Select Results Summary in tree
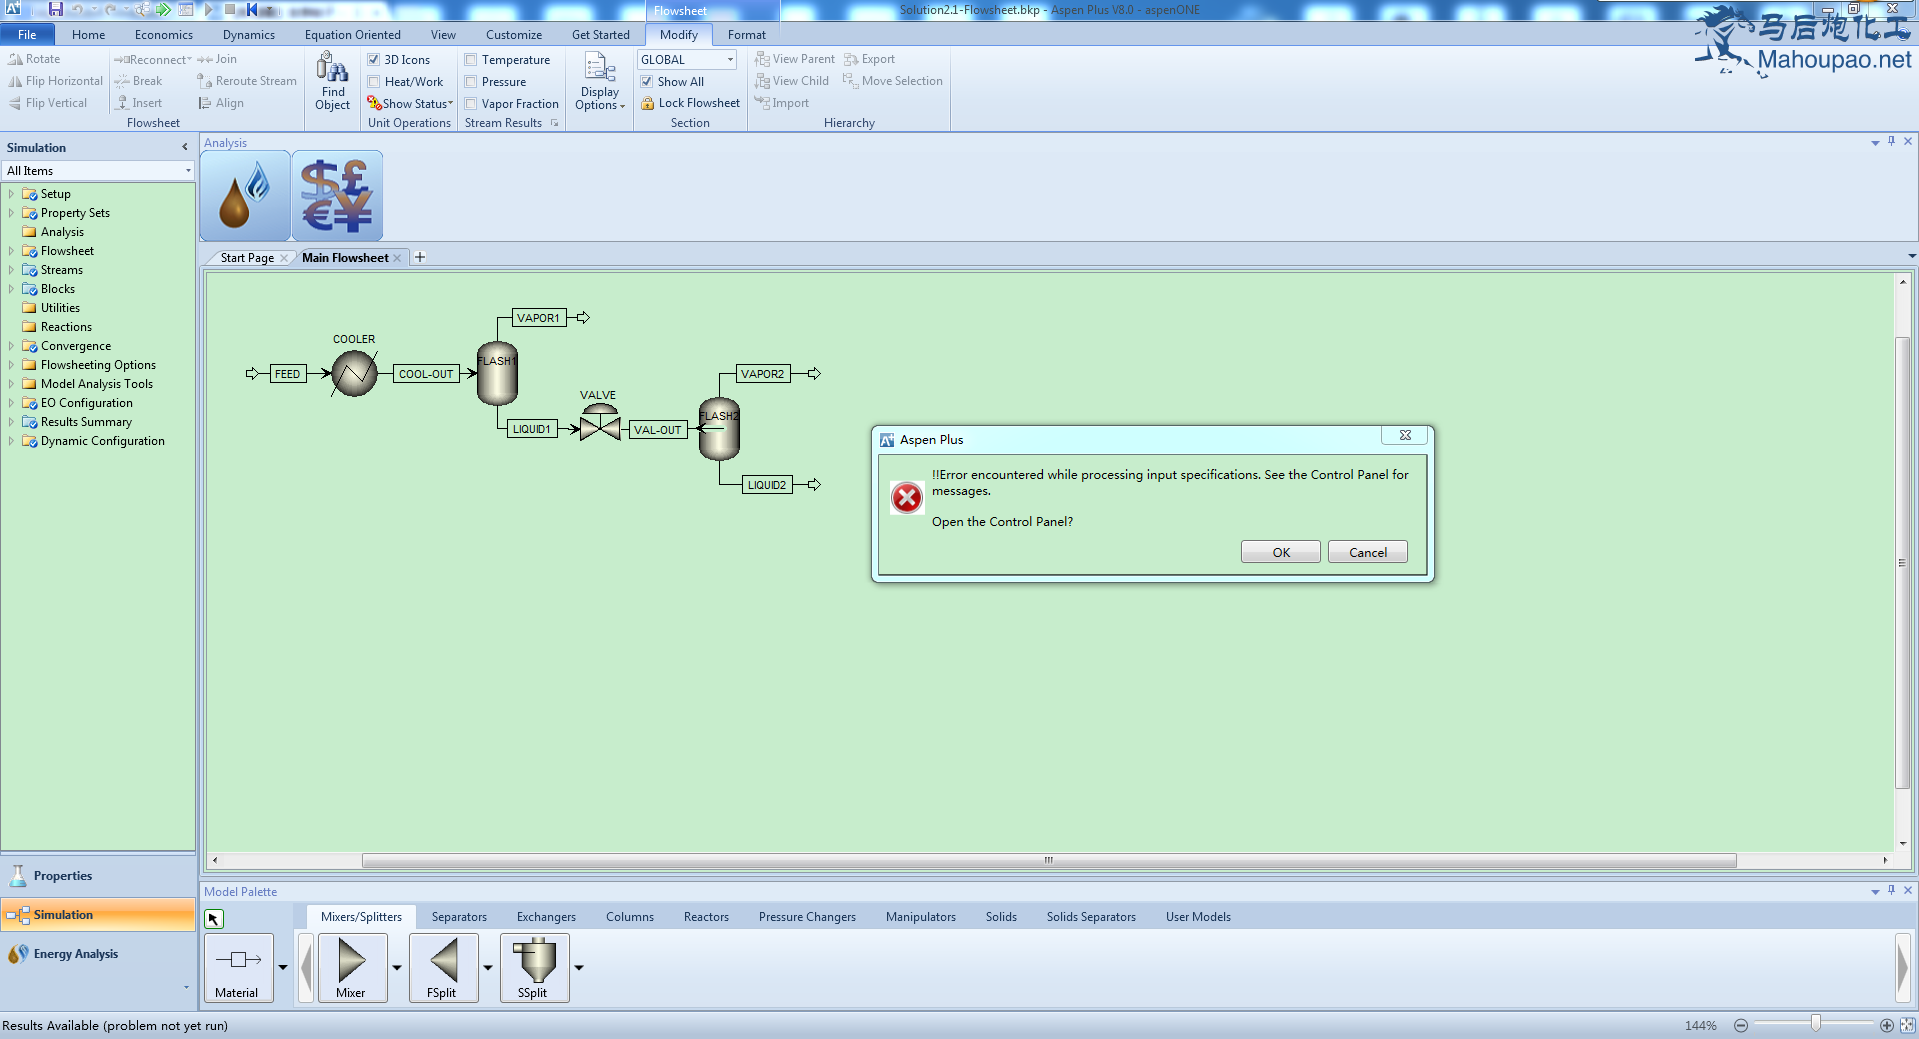Viewport: 1919px width, 1039px height. pyautogui.click(x=86, y=422)
